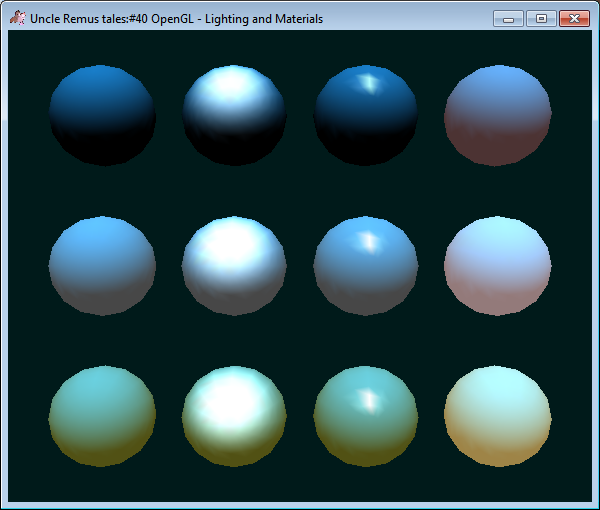This screenshot has width=600, height=510.
Task: Click middle-row blue sphere with small sharp highlight
Action: click(x=366, y=265)
